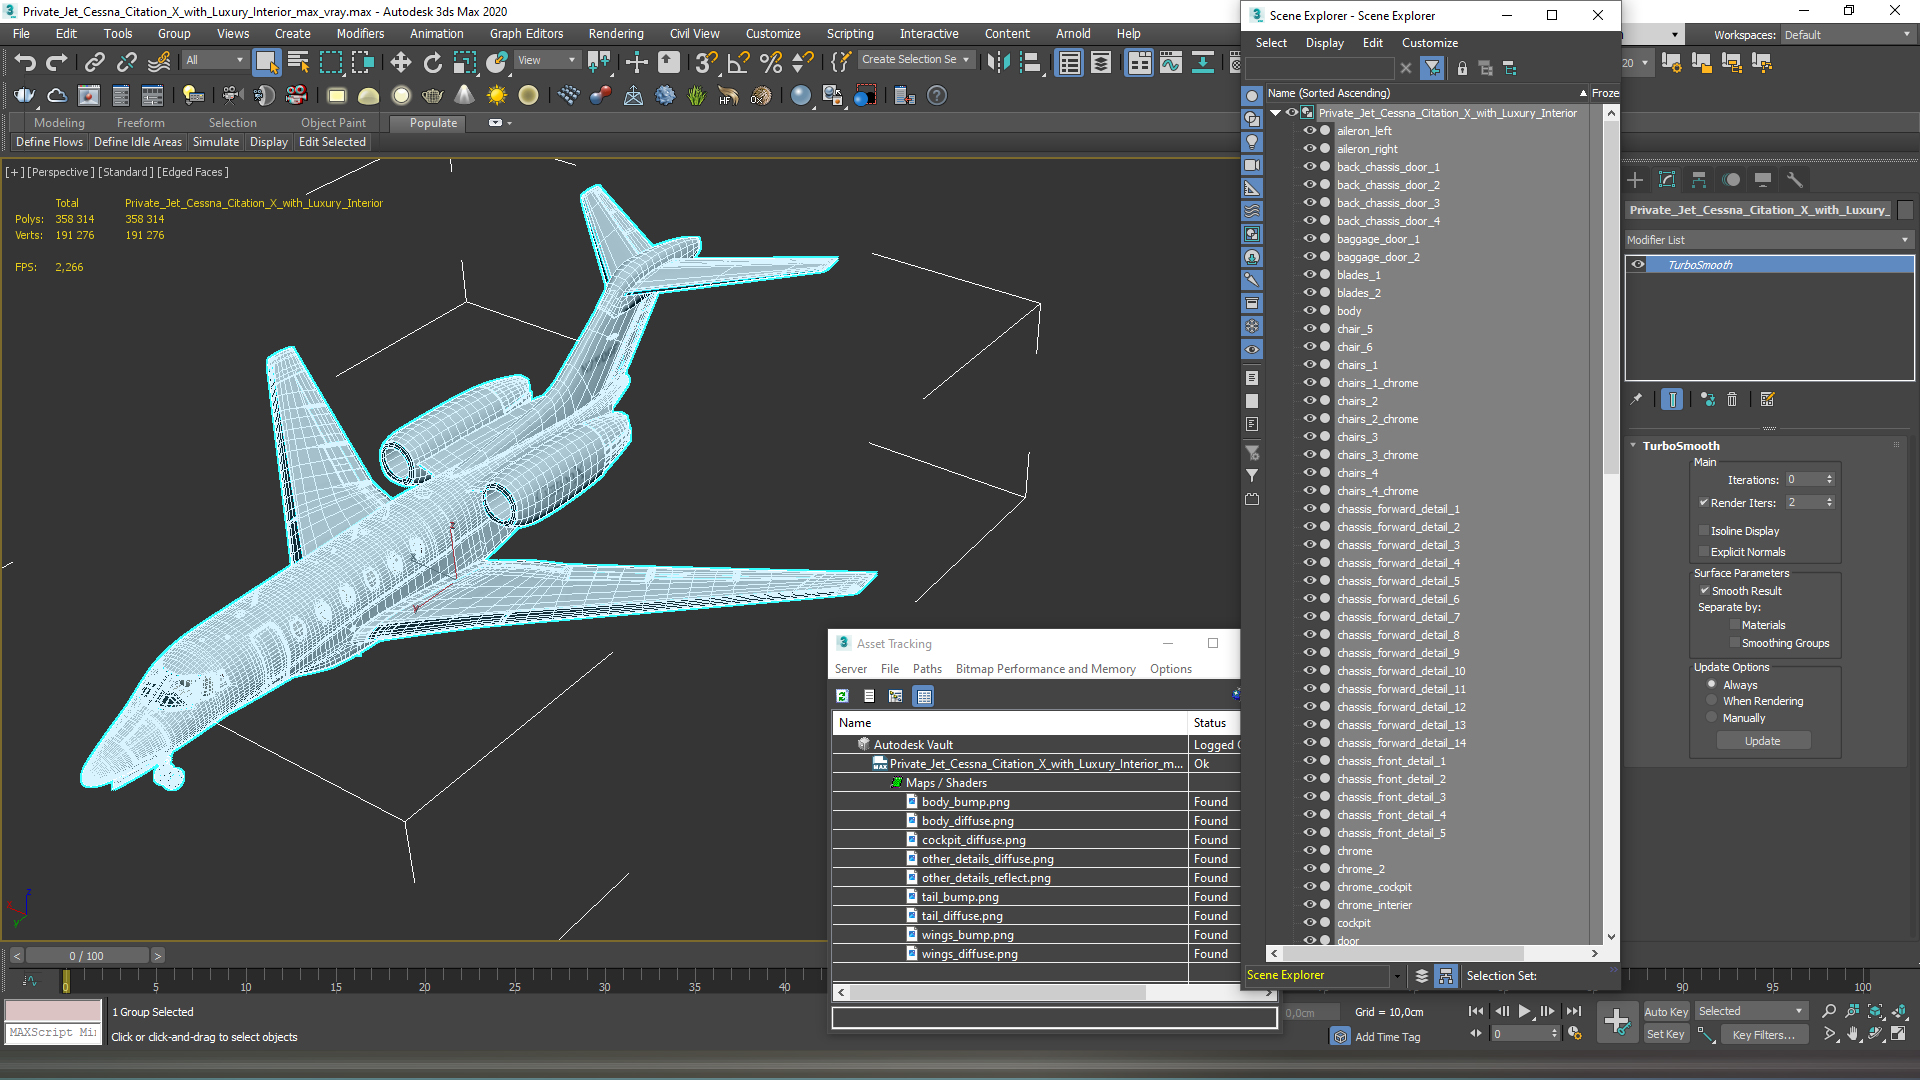Open the View reference coordinate dropdown

[x=546, y=60]
